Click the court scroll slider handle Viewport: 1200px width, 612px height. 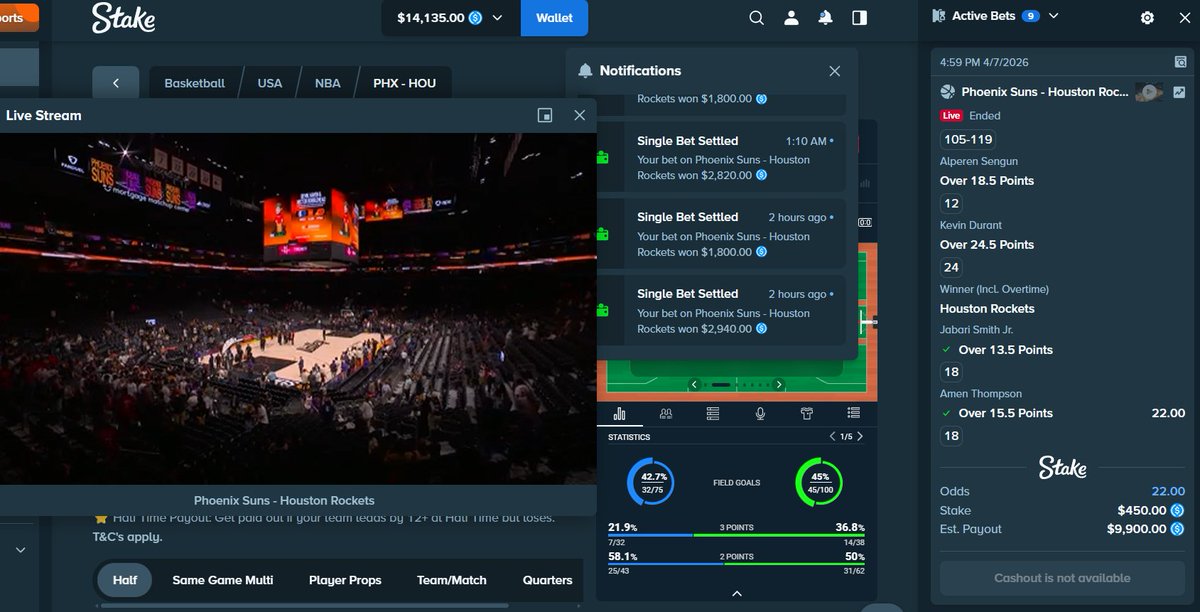(x=720, y=385)
